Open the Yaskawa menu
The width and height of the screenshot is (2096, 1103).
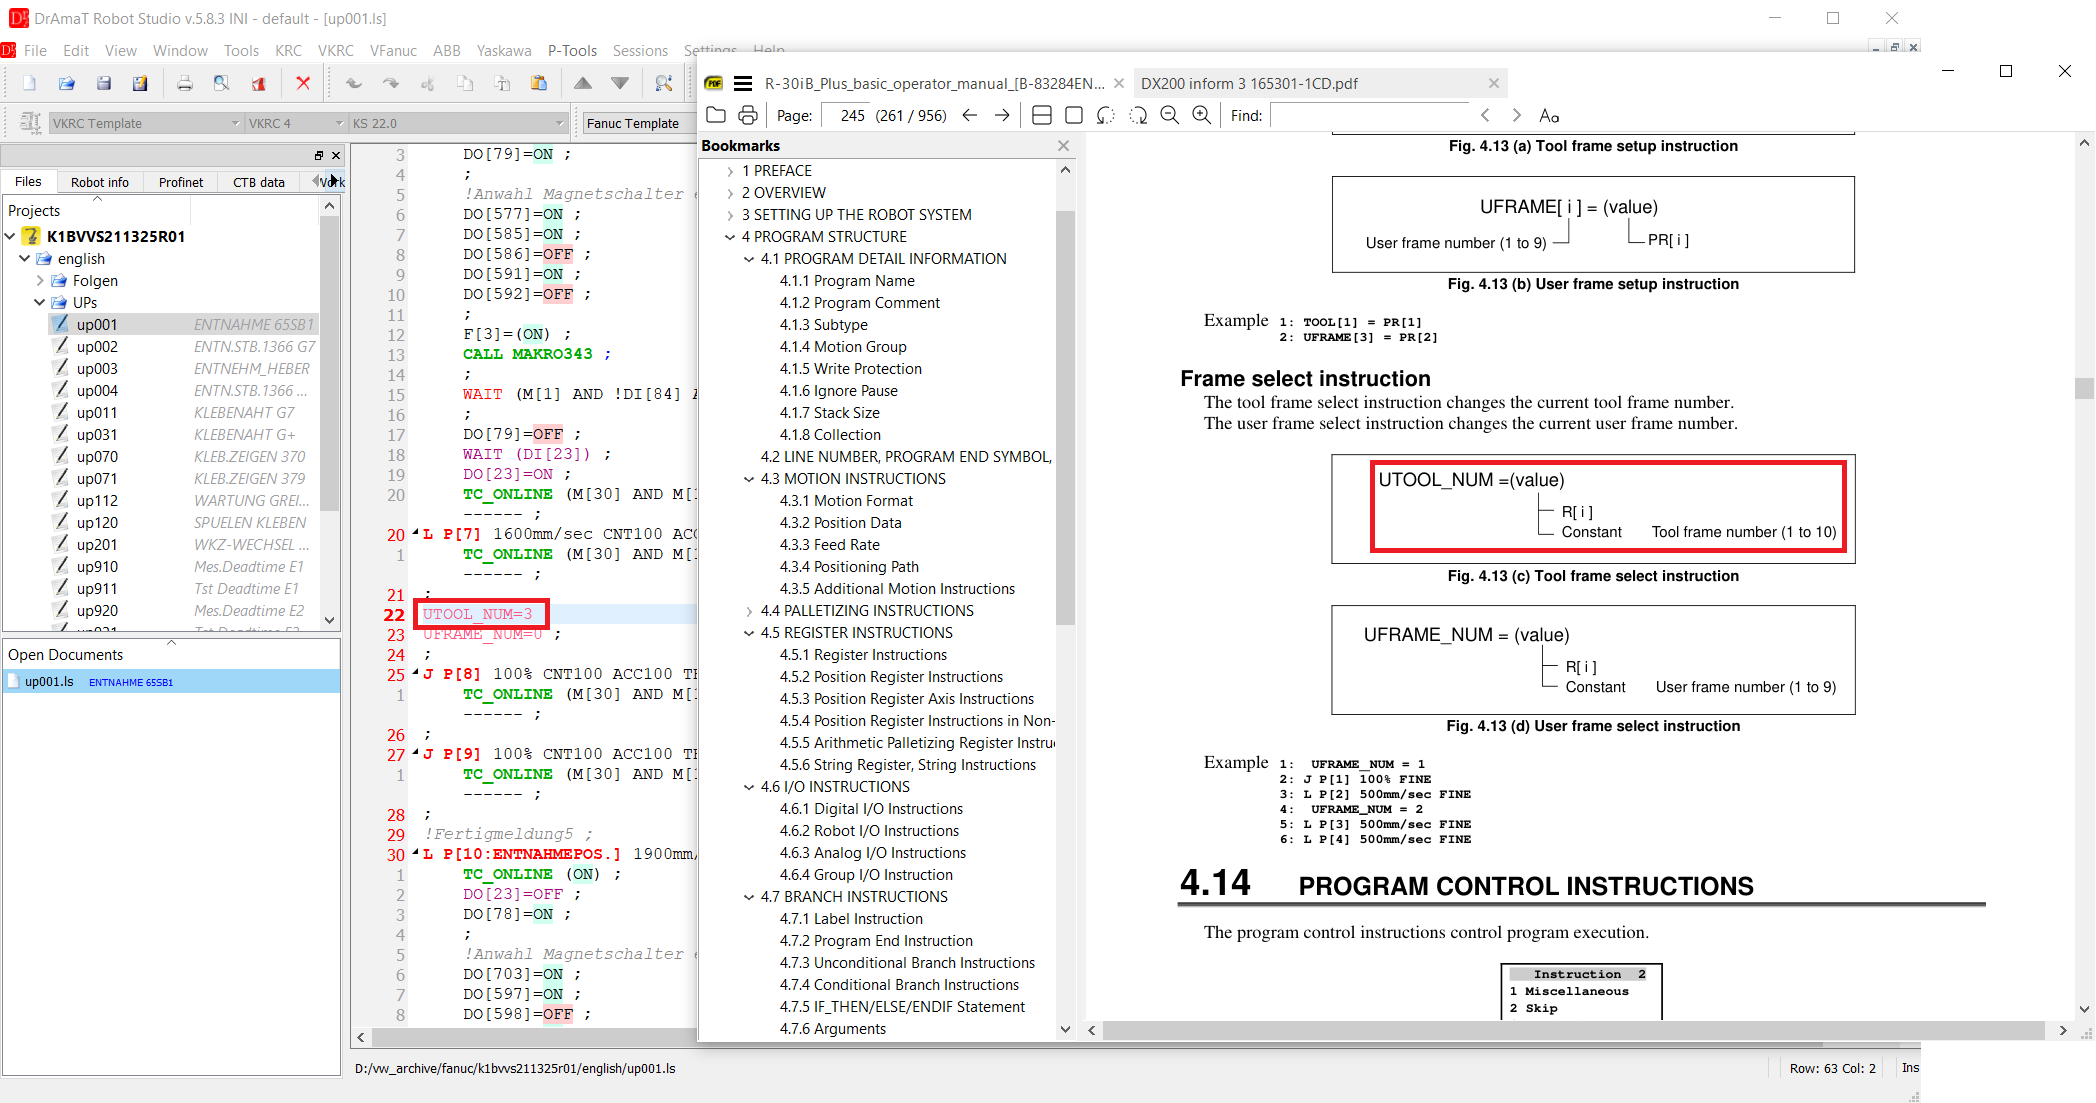[x=503, y=50]
